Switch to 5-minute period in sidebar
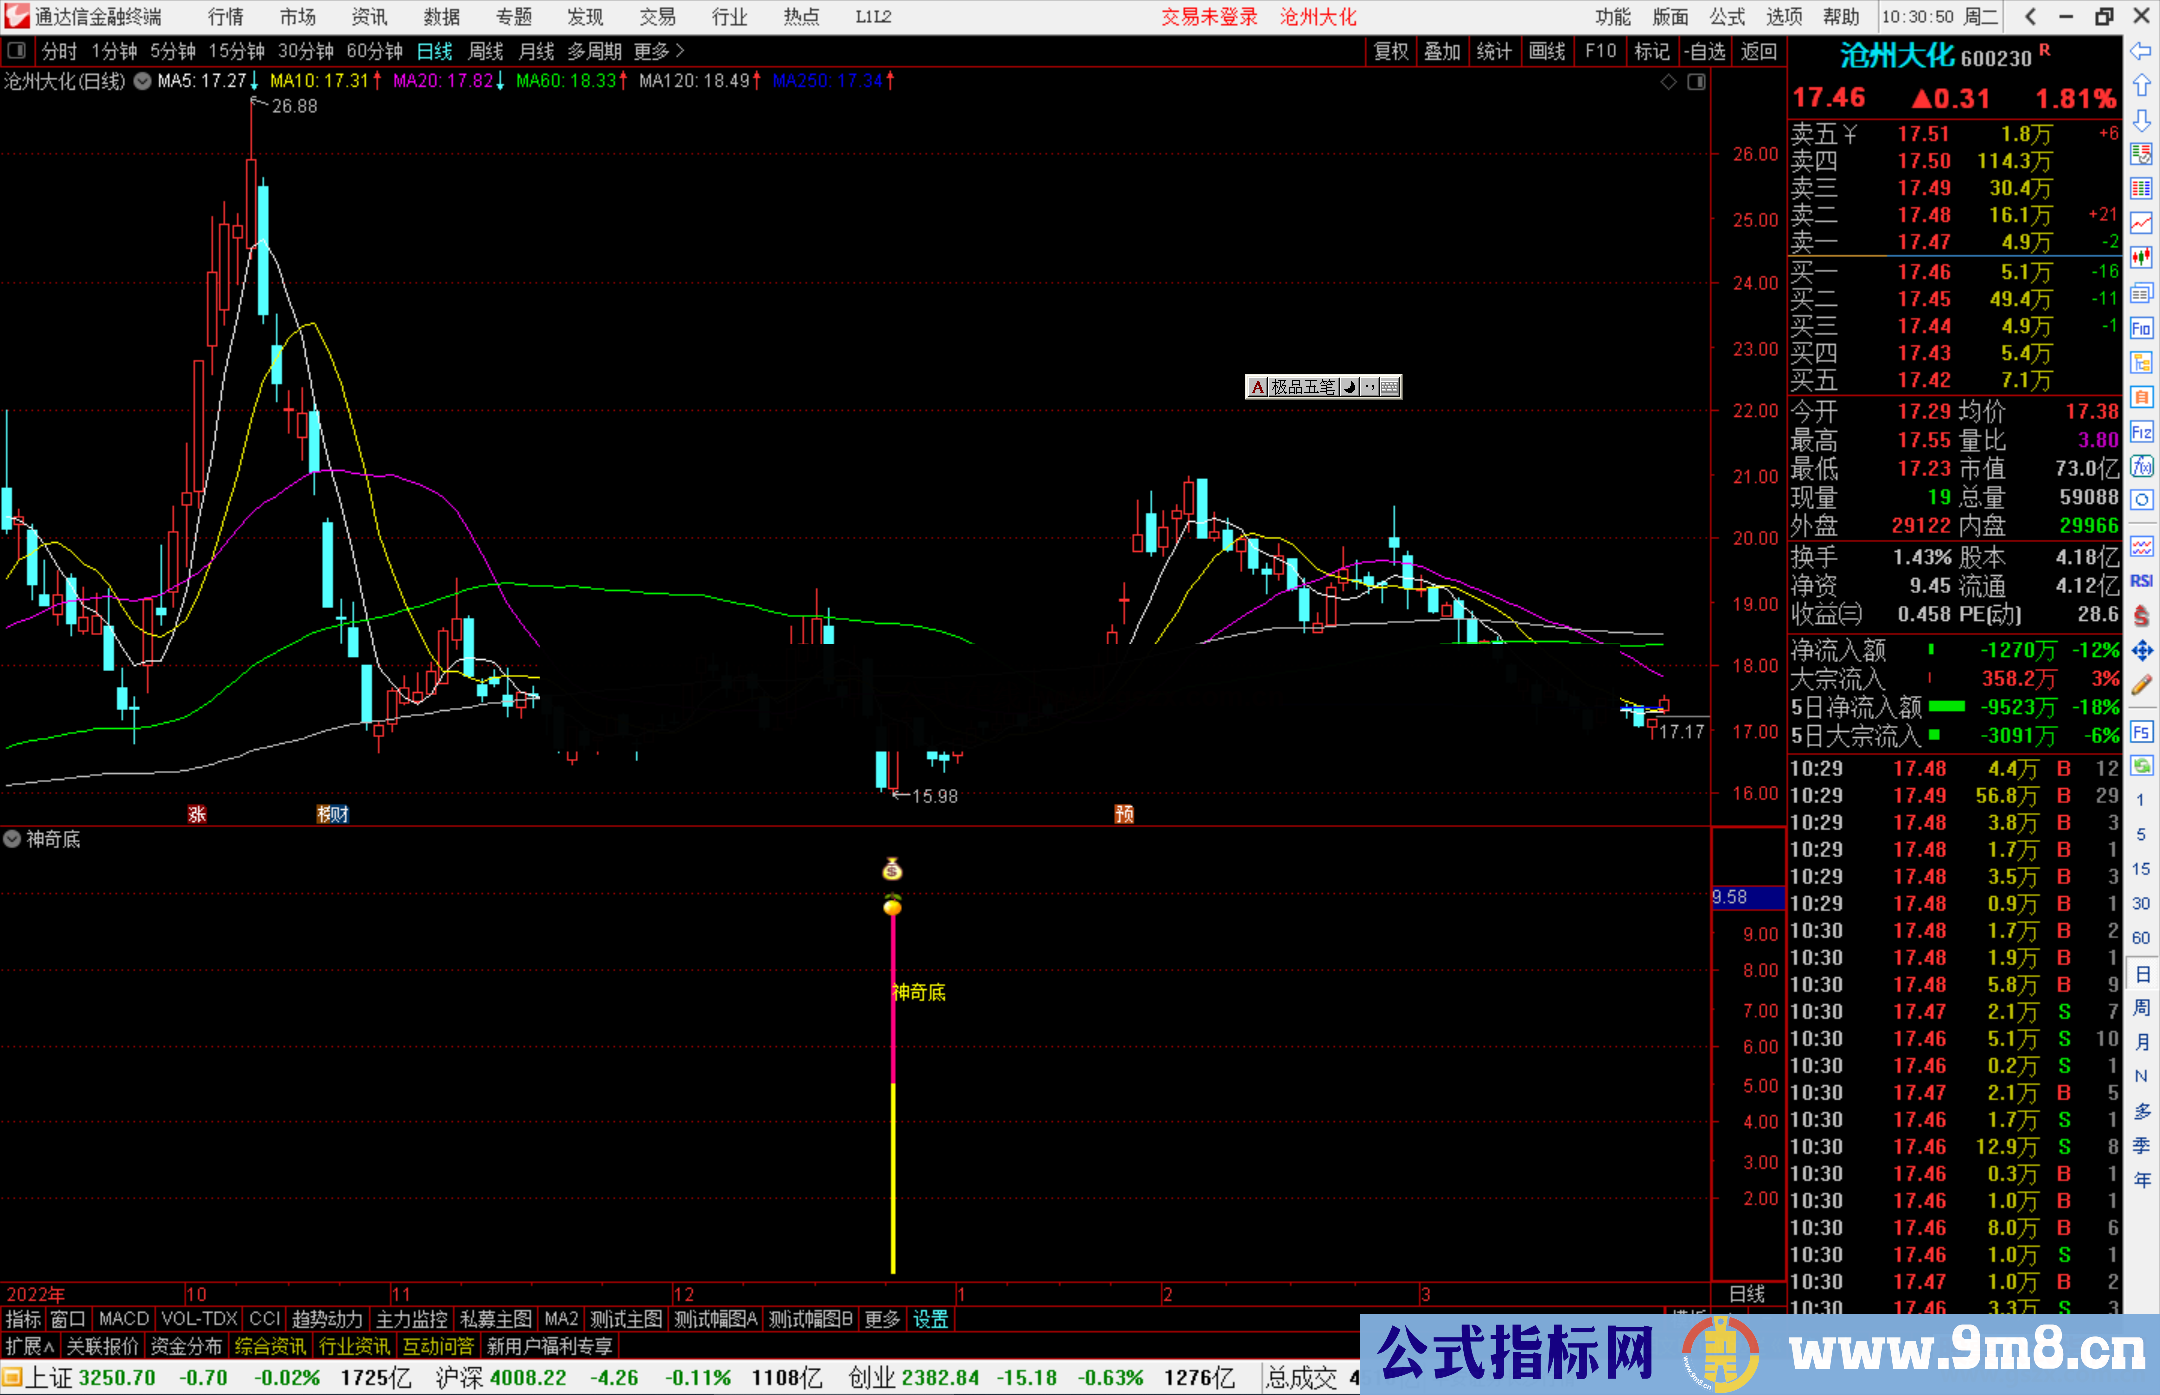2160x1395 pixels. pos(2140,835)
